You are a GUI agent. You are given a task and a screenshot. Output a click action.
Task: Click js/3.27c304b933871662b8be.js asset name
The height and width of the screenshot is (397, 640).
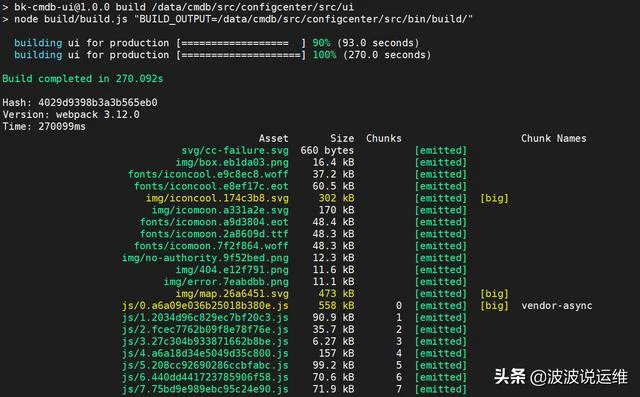[x=205, y=342]
